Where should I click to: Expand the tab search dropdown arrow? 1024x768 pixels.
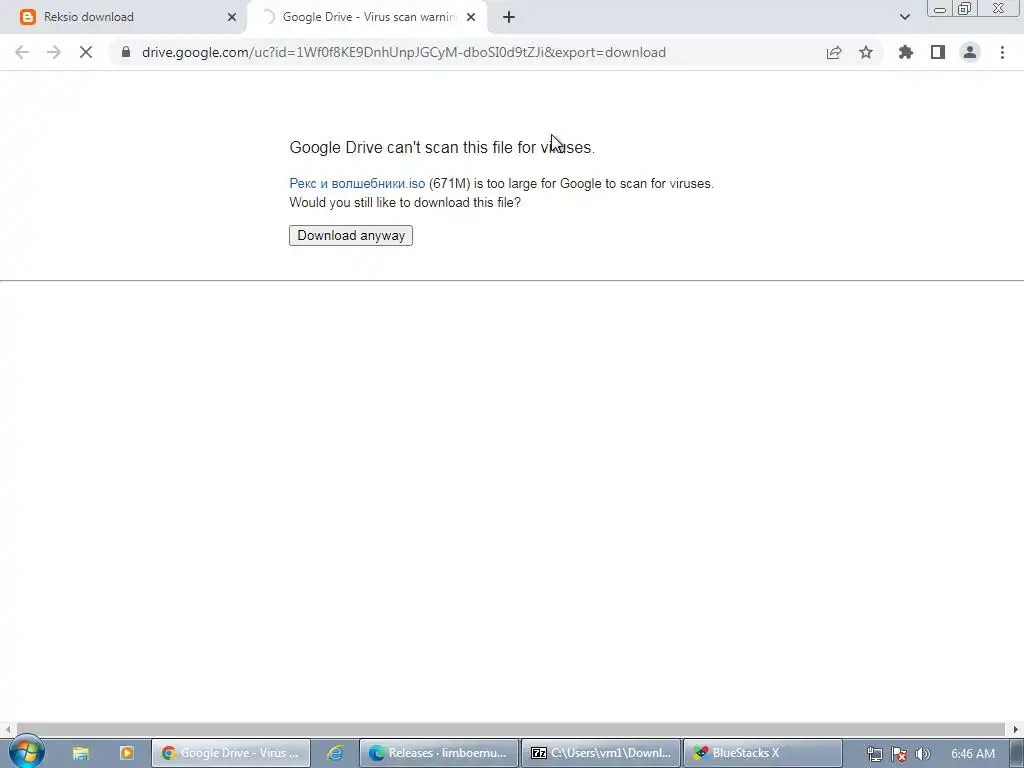pos(904,17)
